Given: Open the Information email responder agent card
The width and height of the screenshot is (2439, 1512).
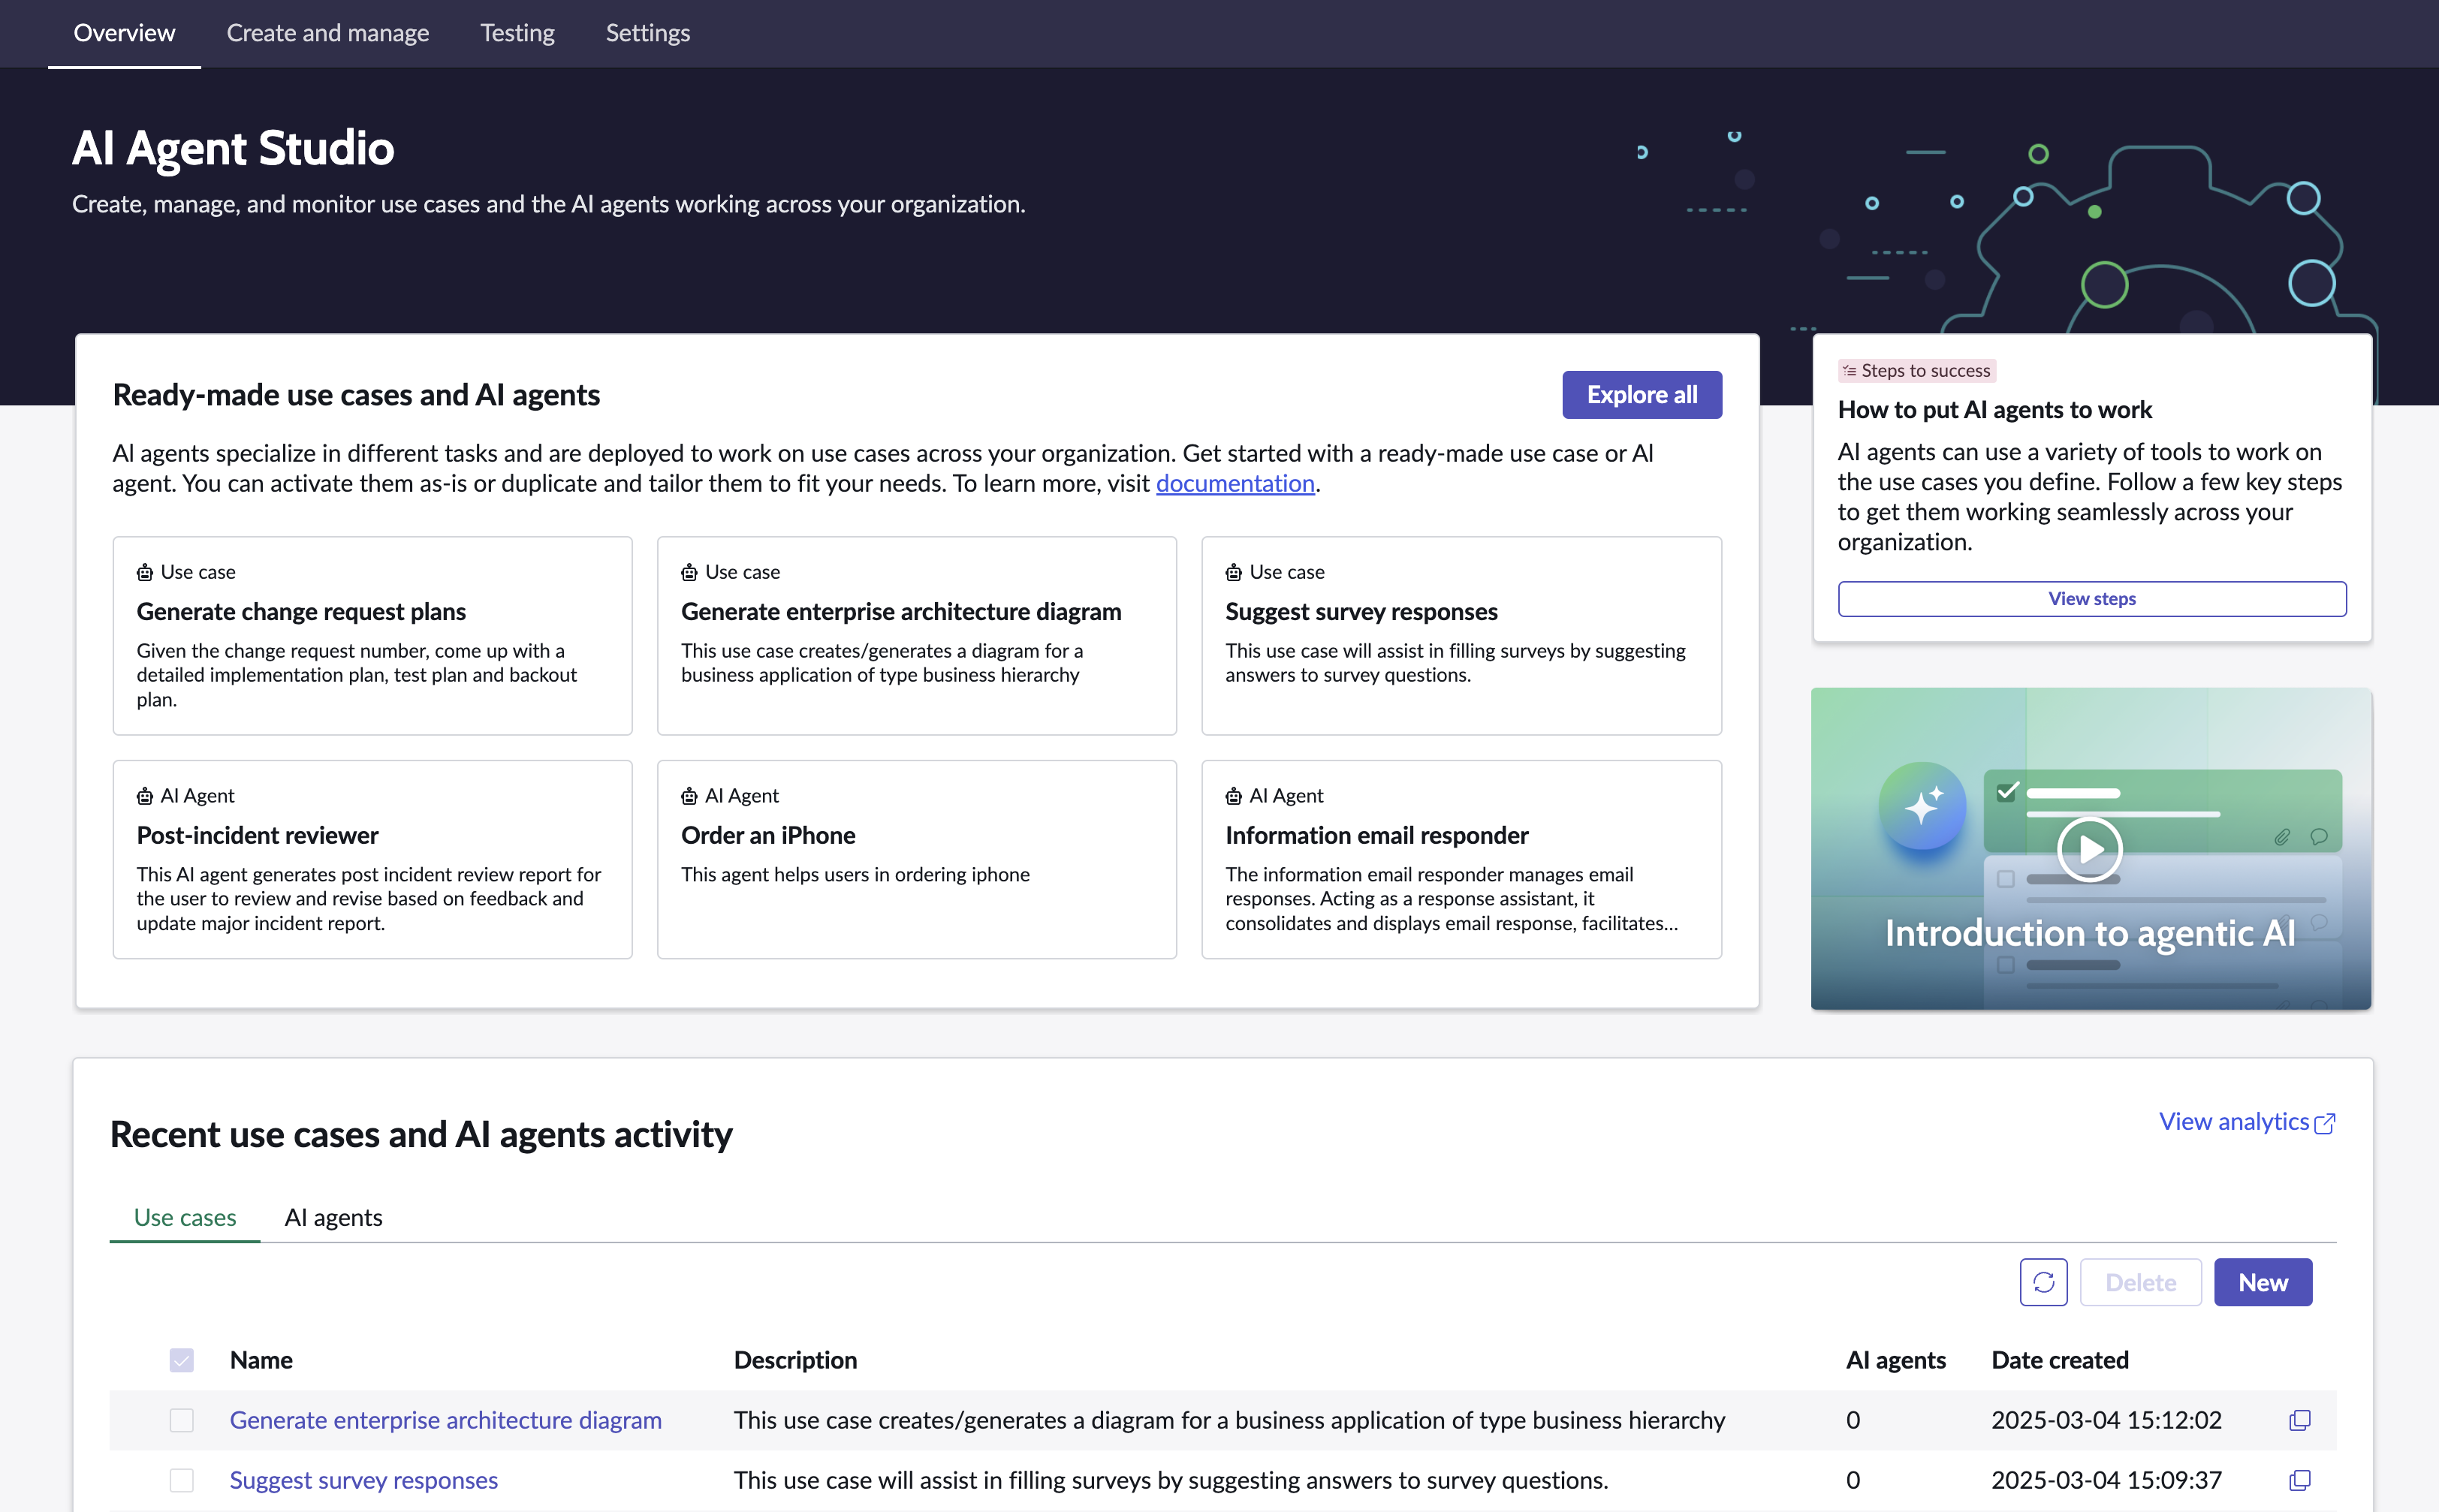Looking at the screenshot, I should [x=1461, y=860].
